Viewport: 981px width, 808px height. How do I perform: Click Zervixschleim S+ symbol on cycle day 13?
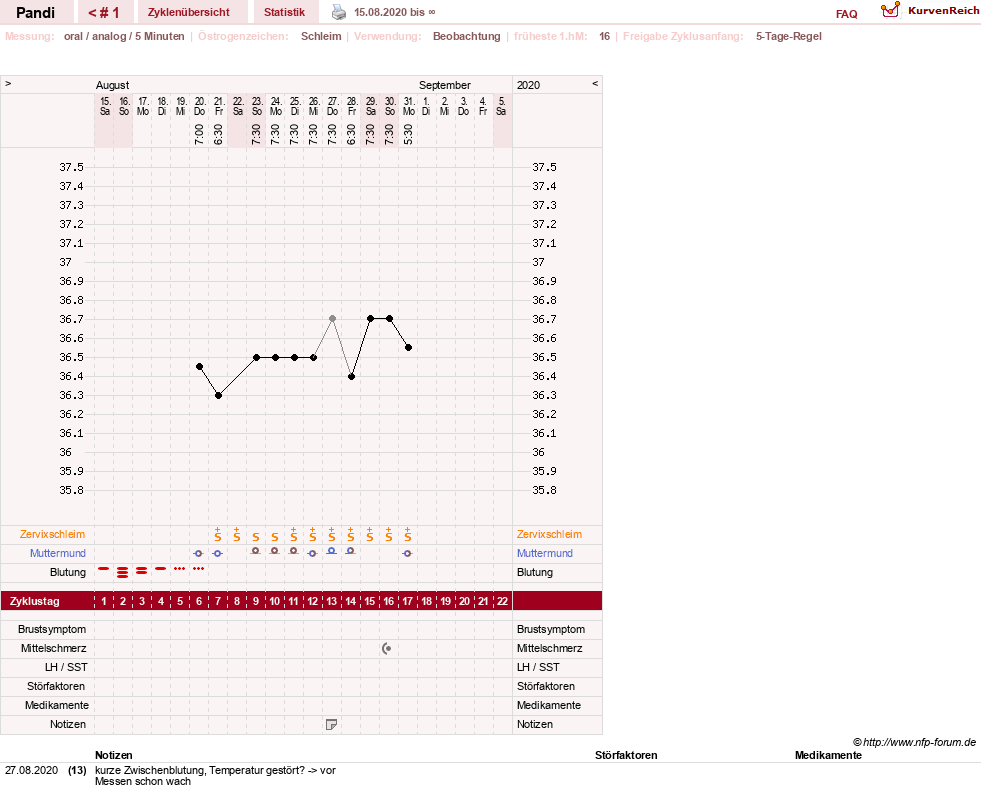[x=332, y=534]
